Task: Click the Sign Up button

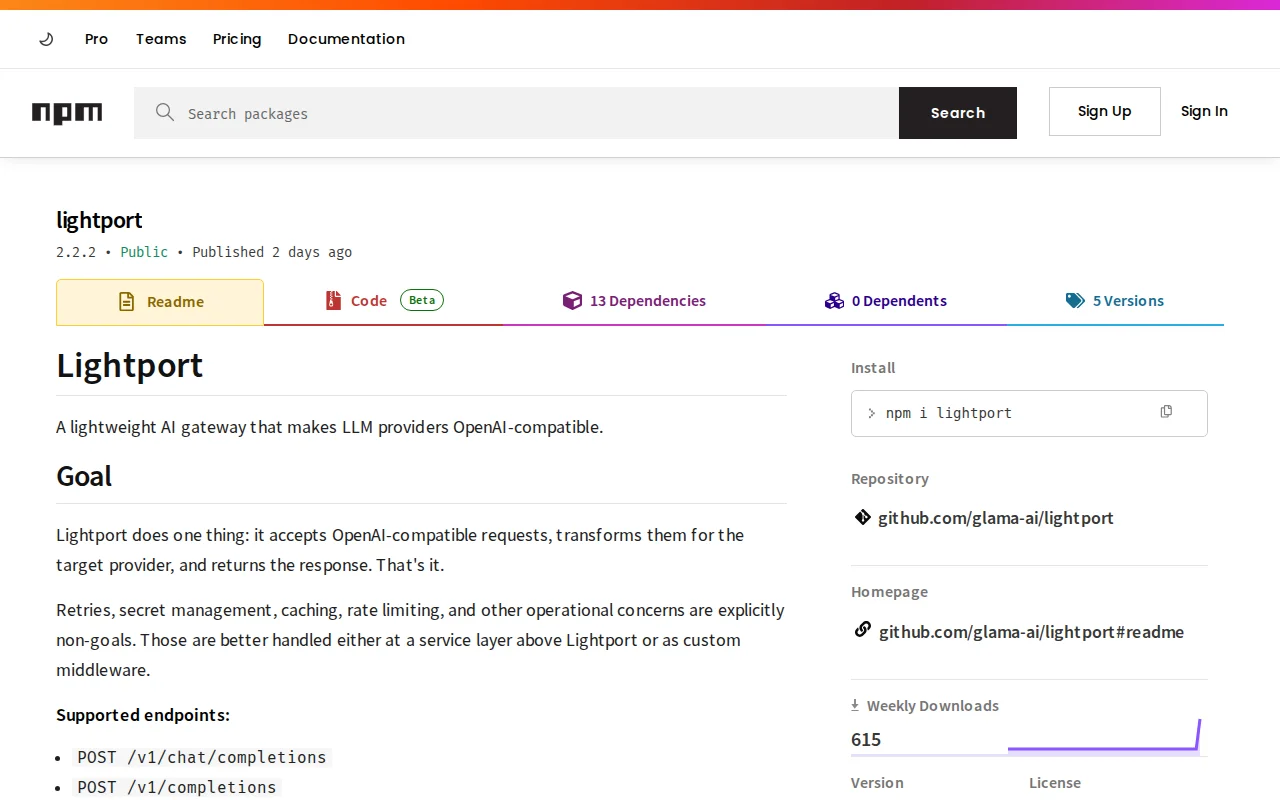Action: (1105, 111)
